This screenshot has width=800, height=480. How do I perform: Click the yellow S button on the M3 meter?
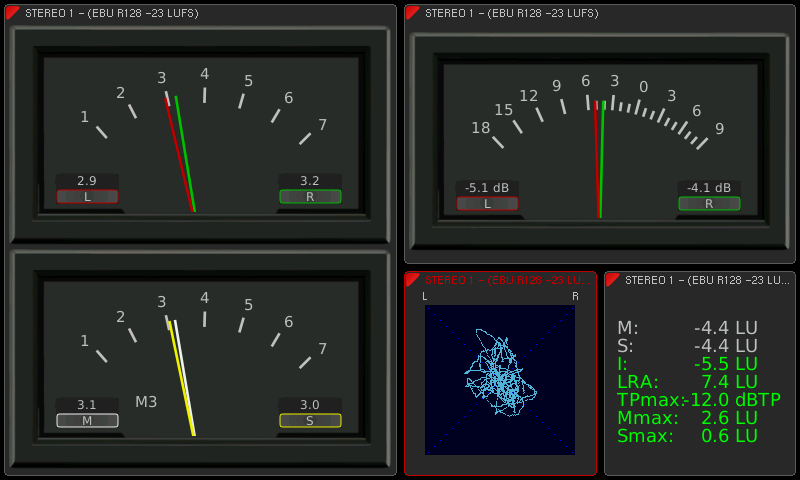310,421
